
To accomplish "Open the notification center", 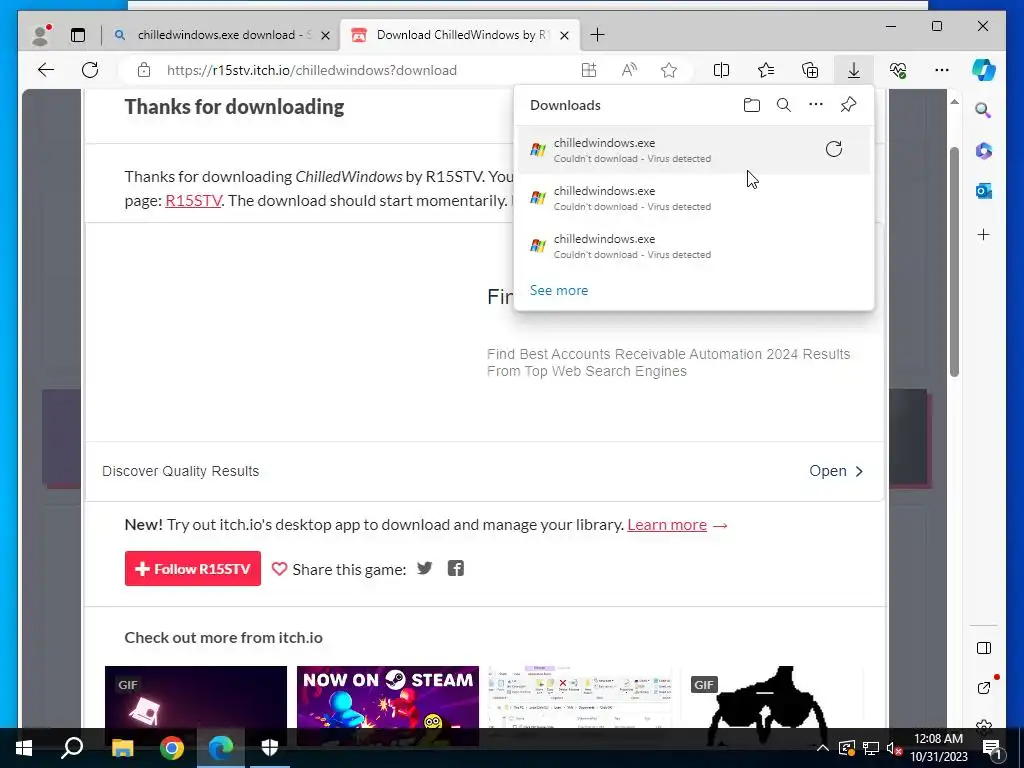I will [x=992, y=748].
